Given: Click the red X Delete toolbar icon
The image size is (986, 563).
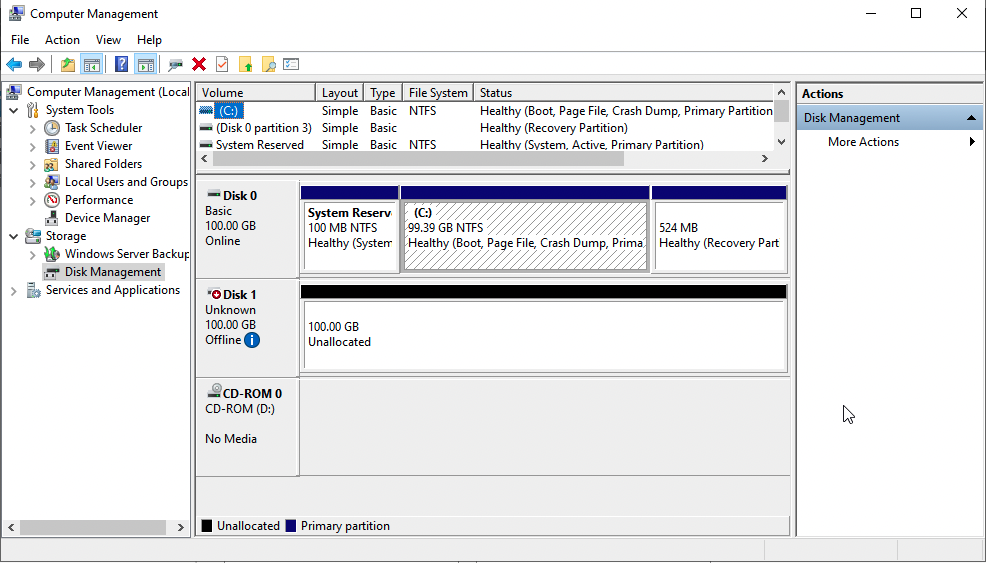Looking at the screenshot, I should point(199,64).
